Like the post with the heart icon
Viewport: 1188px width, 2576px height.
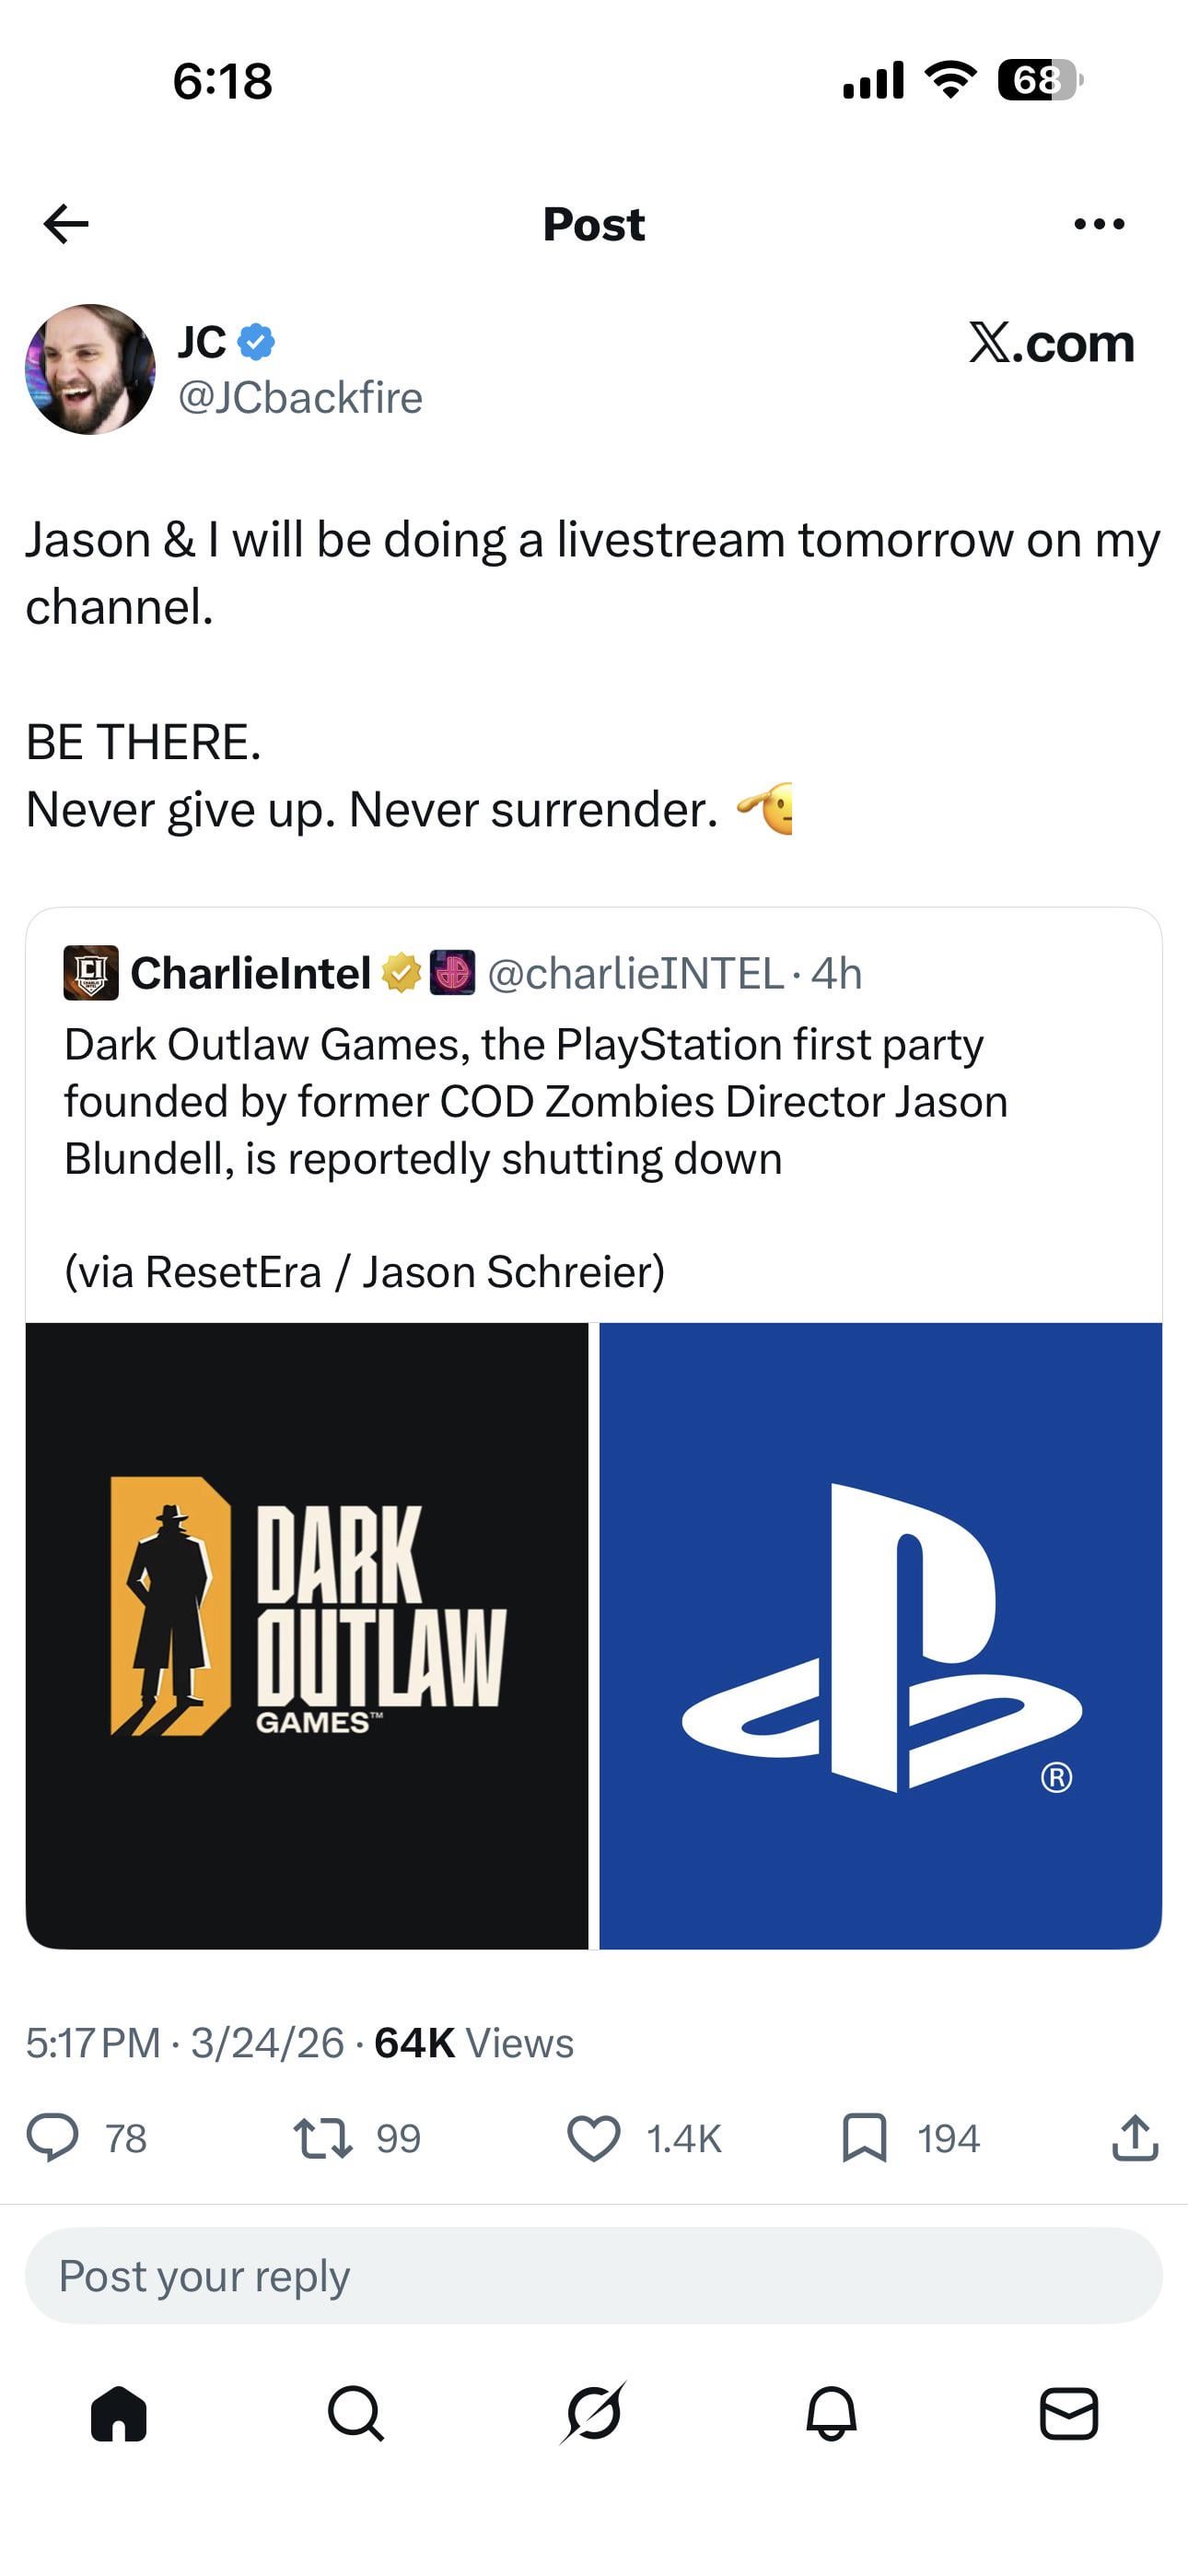tap(593, 2138)
